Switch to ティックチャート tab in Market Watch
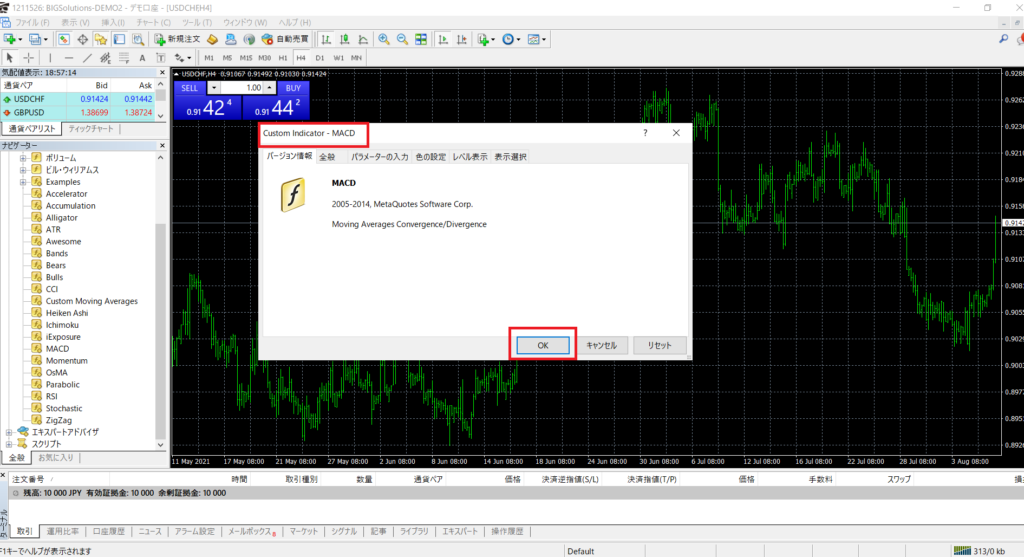The width and height of the screenshot is (1024, 557). pos(91,129)
